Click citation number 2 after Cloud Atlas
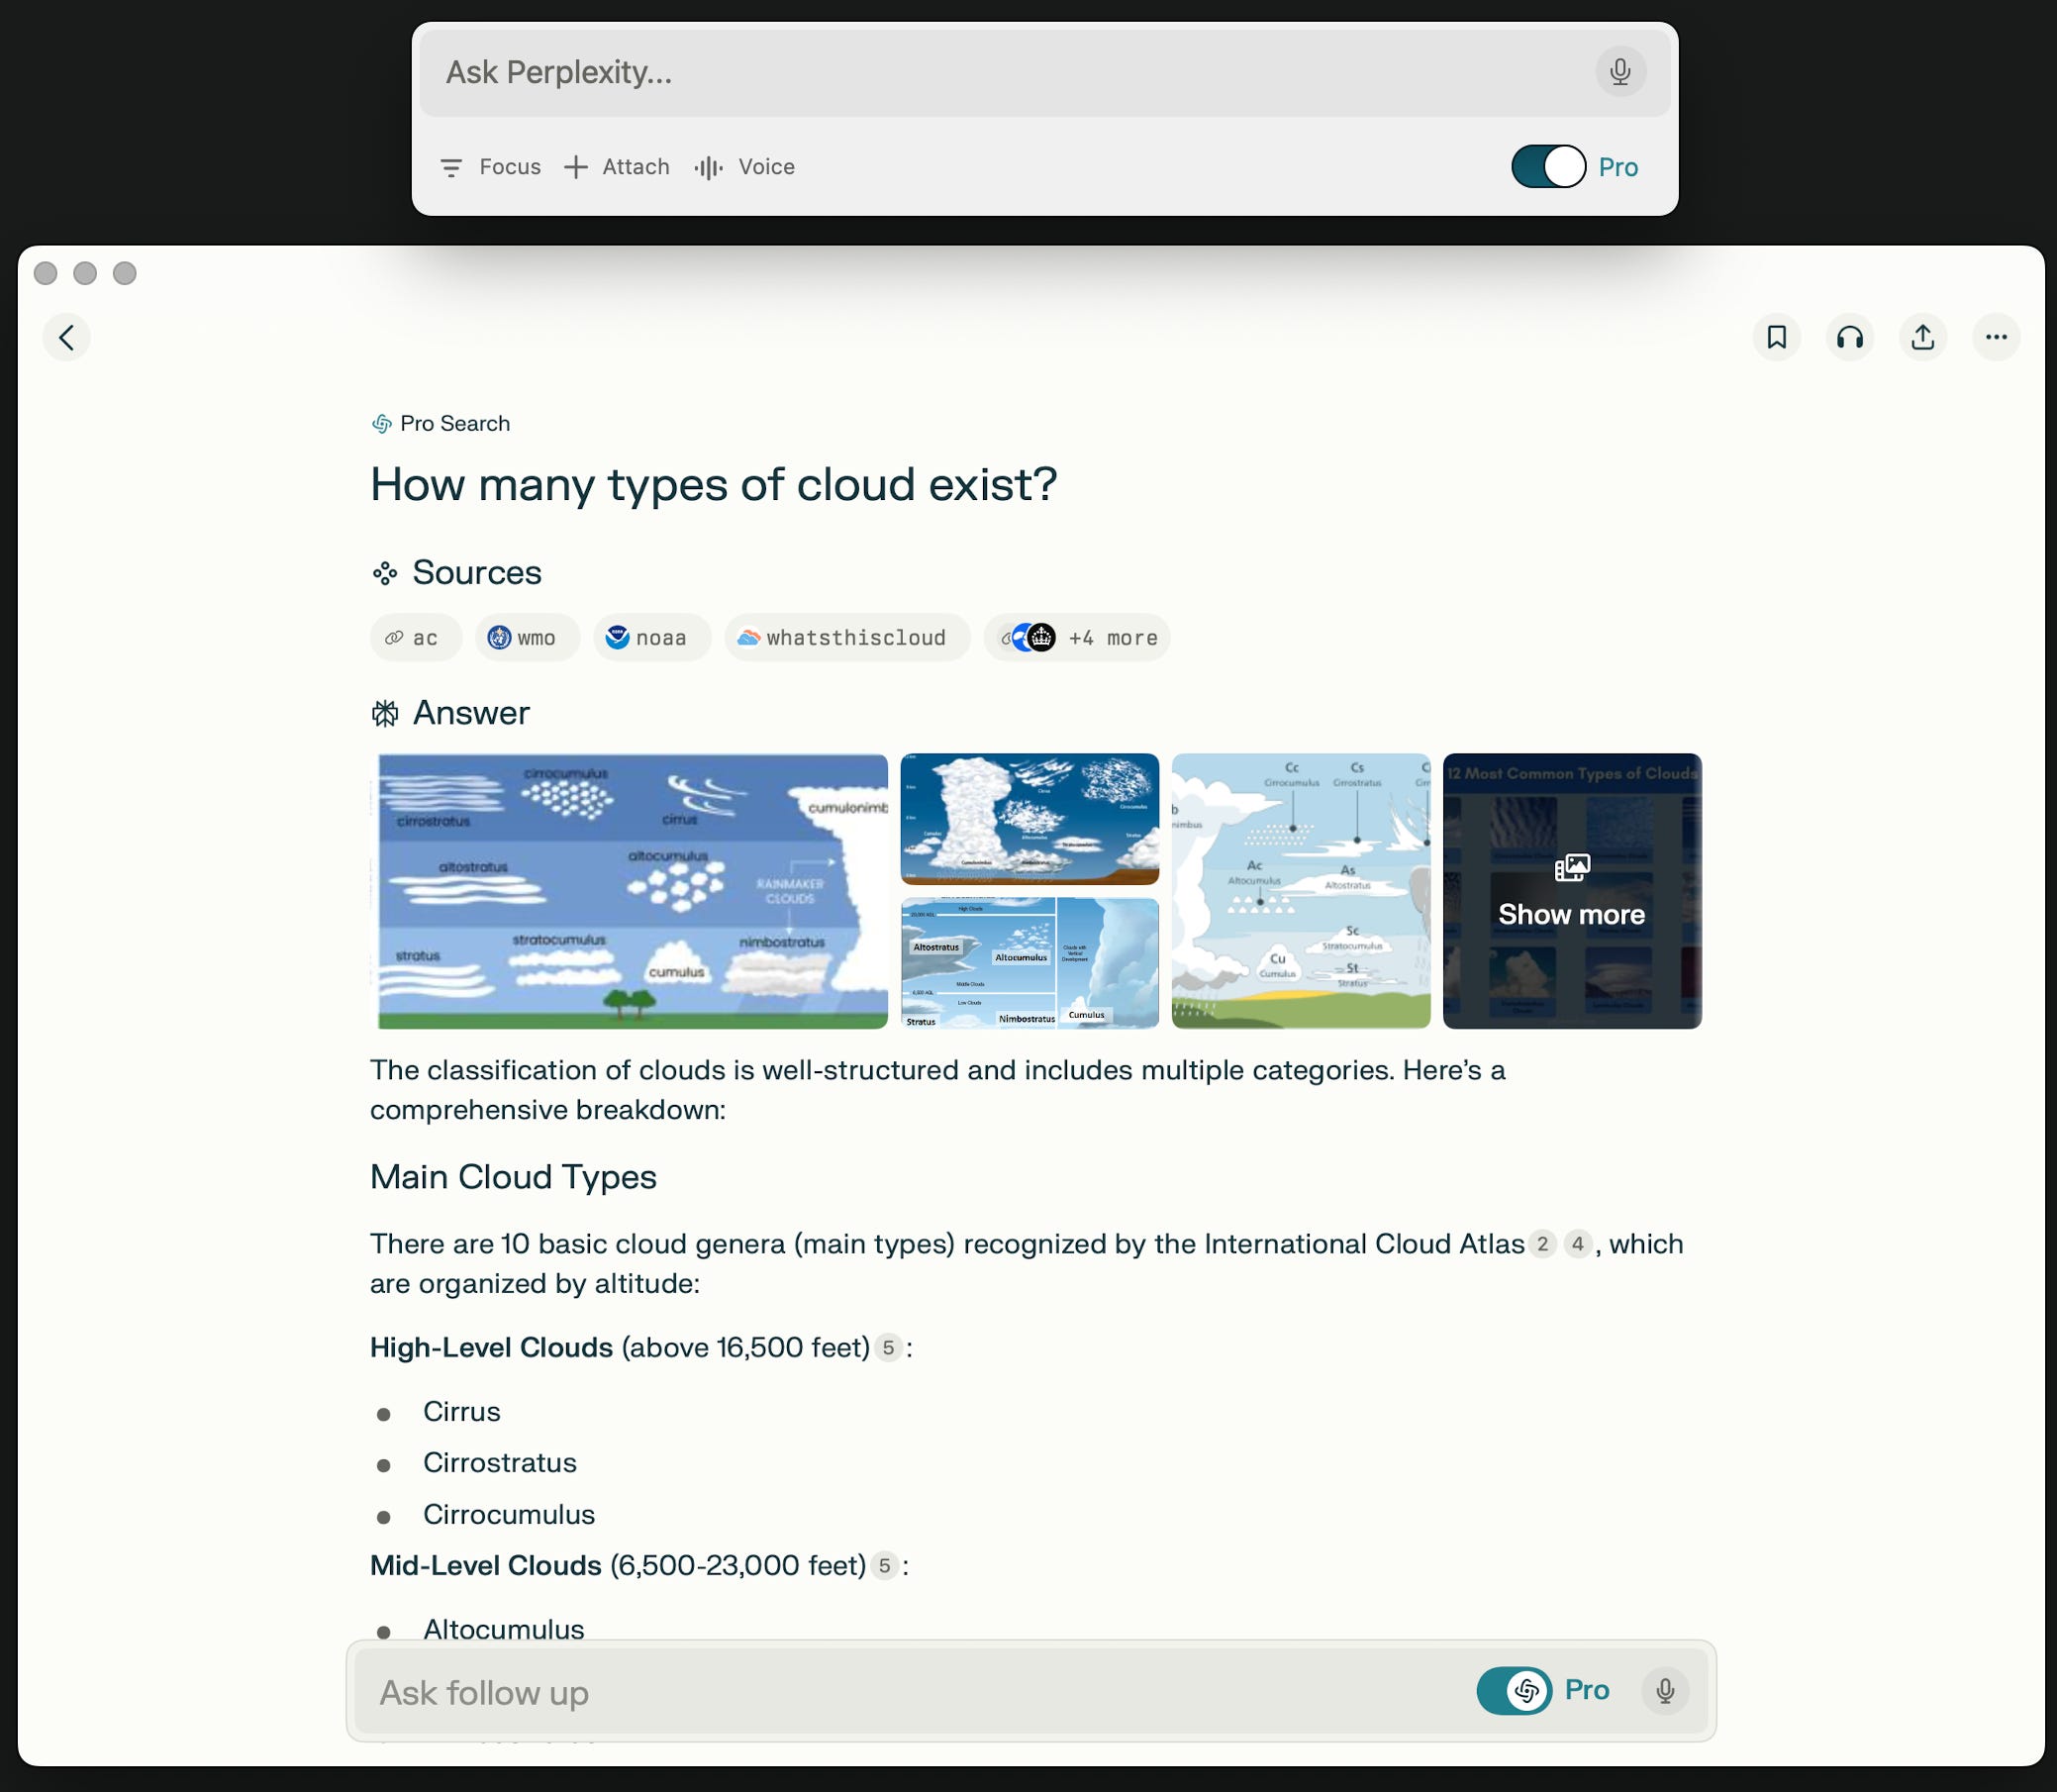The image size is (2057, 1792). coord(1542,1244)
